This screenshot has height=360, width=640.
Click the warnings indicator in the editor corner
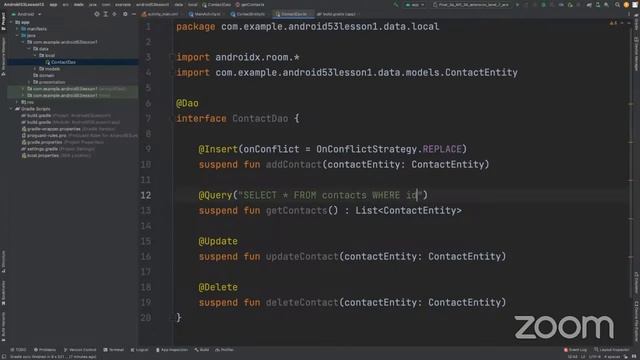click(x=613, y=23)
